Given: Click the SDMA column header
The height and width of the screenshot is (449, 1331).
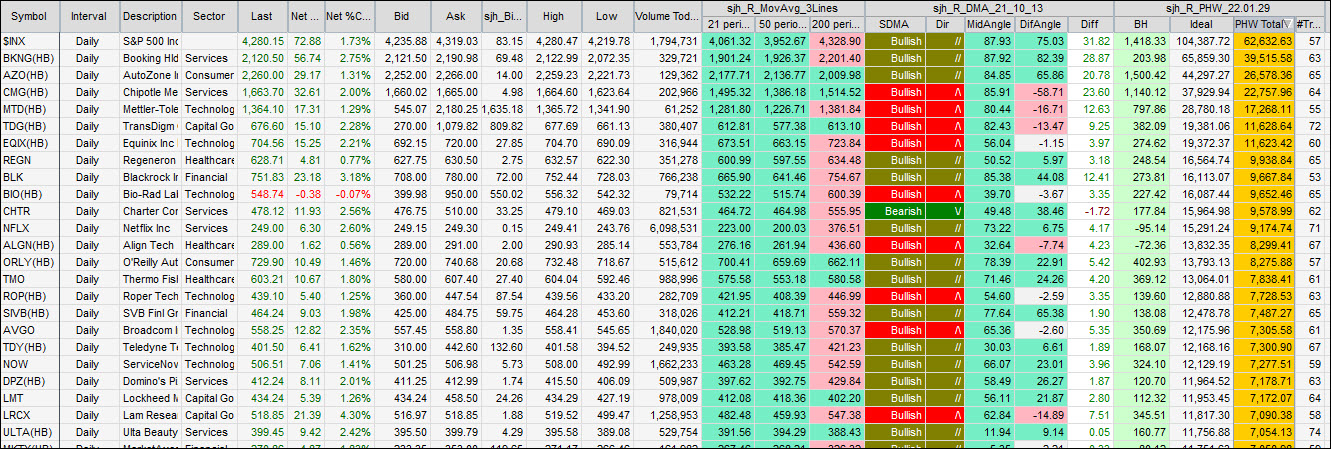Looking at the screenshot, I should (894, 24).
